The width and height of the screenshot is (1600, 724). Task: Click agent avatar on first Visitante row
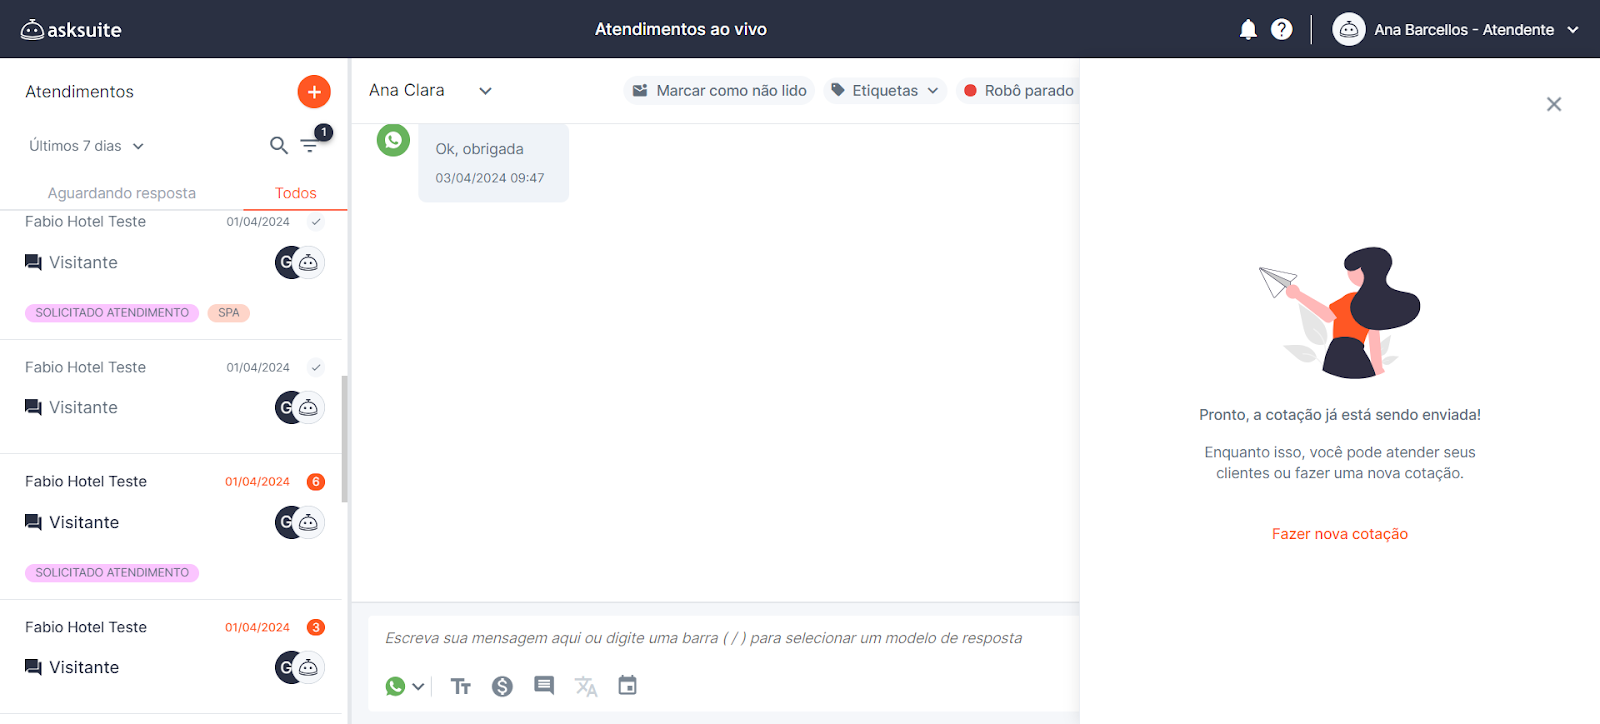[300, 262]
